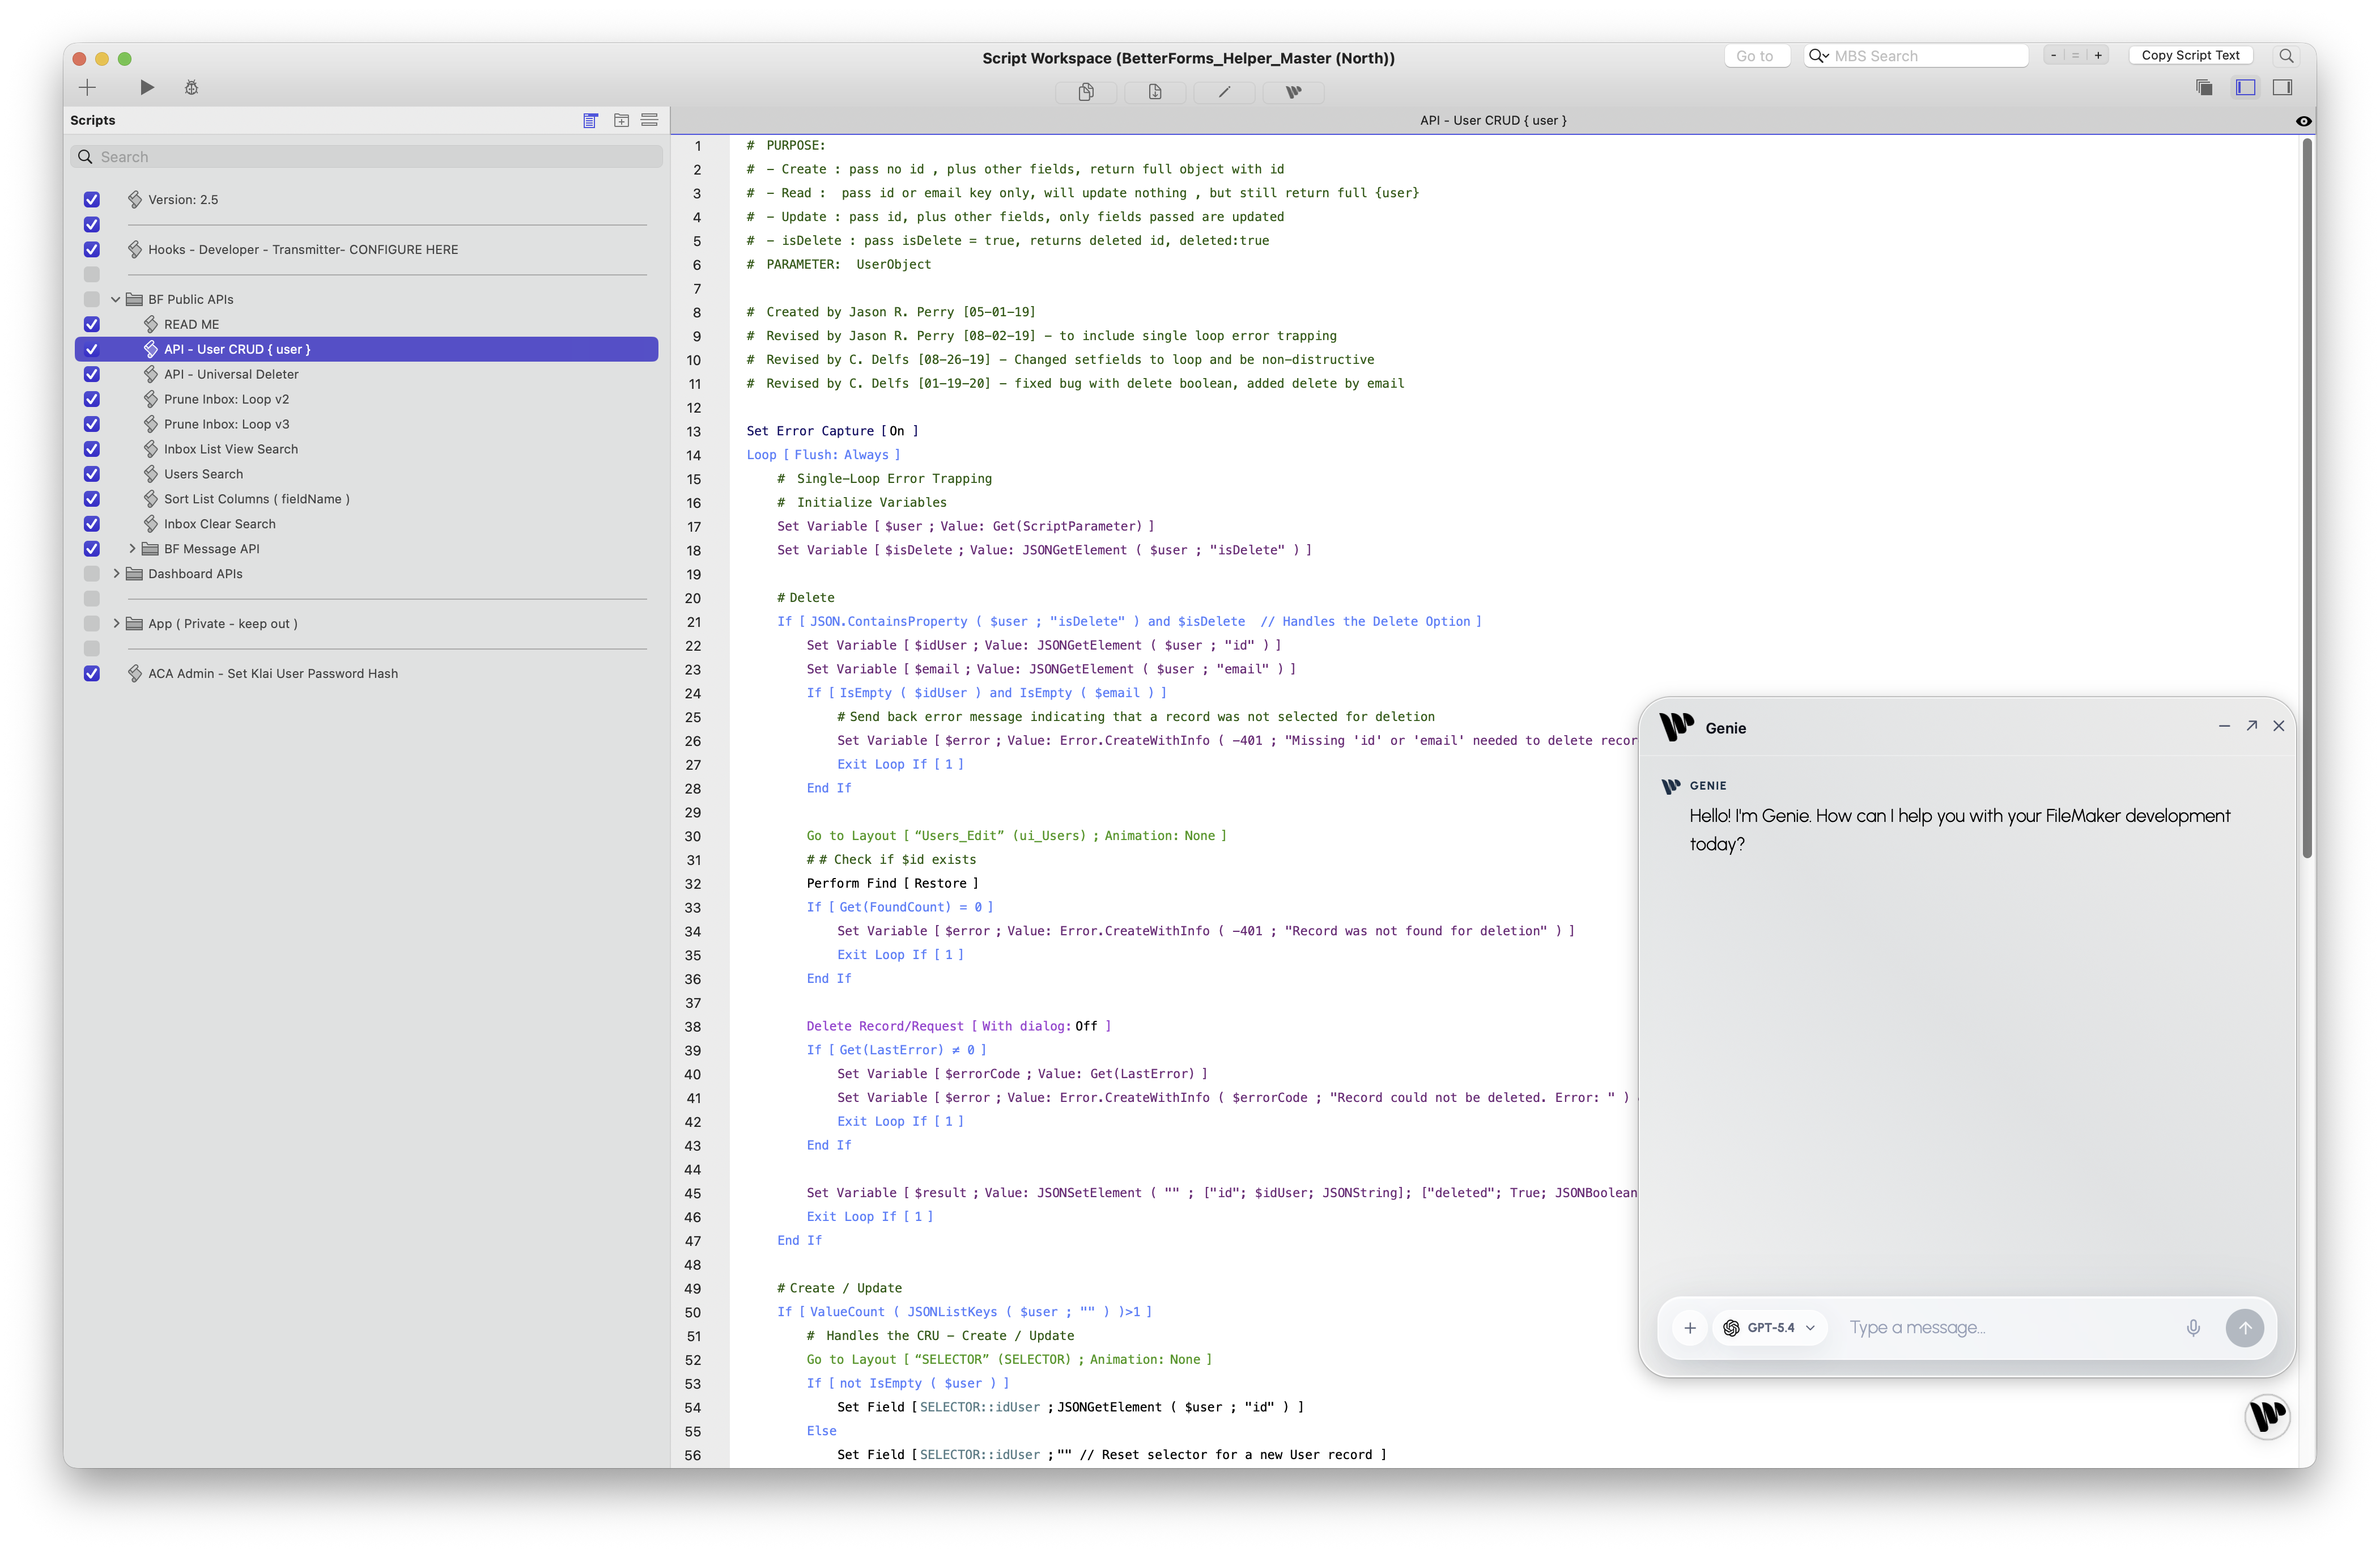Click script line 38 Delete Record/Request
This screenshot has height=1552, width=2380.
[x=958, y=1028]
